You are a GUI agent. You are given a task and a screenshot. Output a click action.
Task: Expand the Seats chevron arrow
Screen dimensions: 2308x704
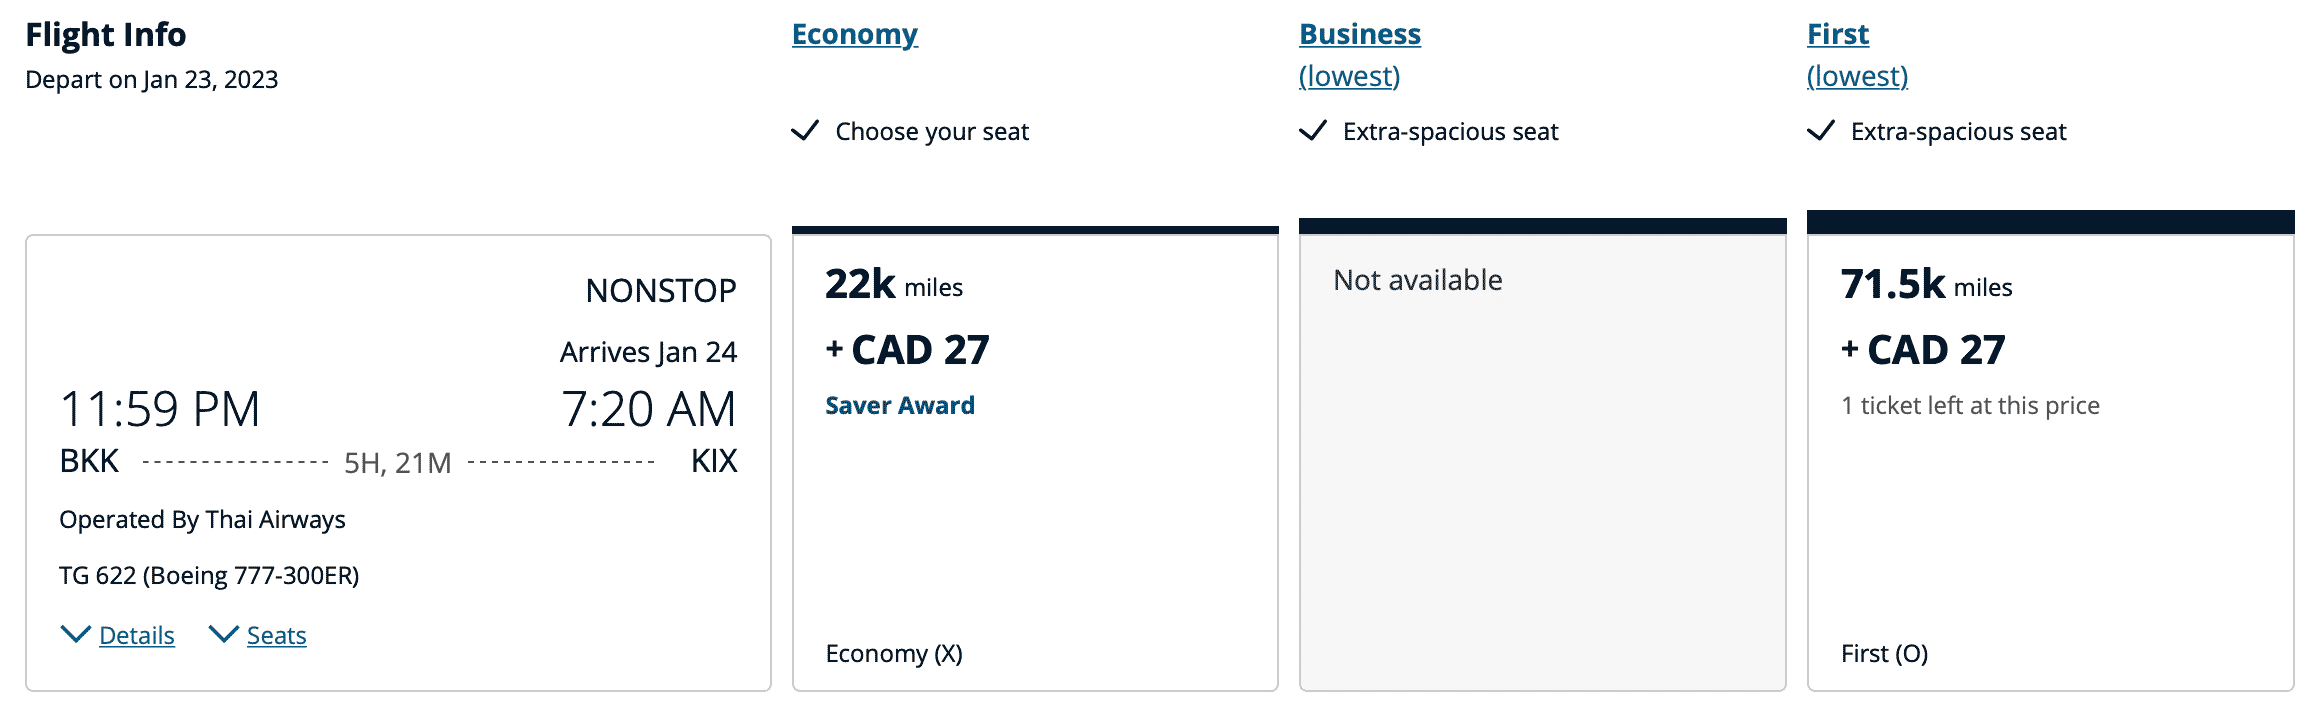[223, 634]
